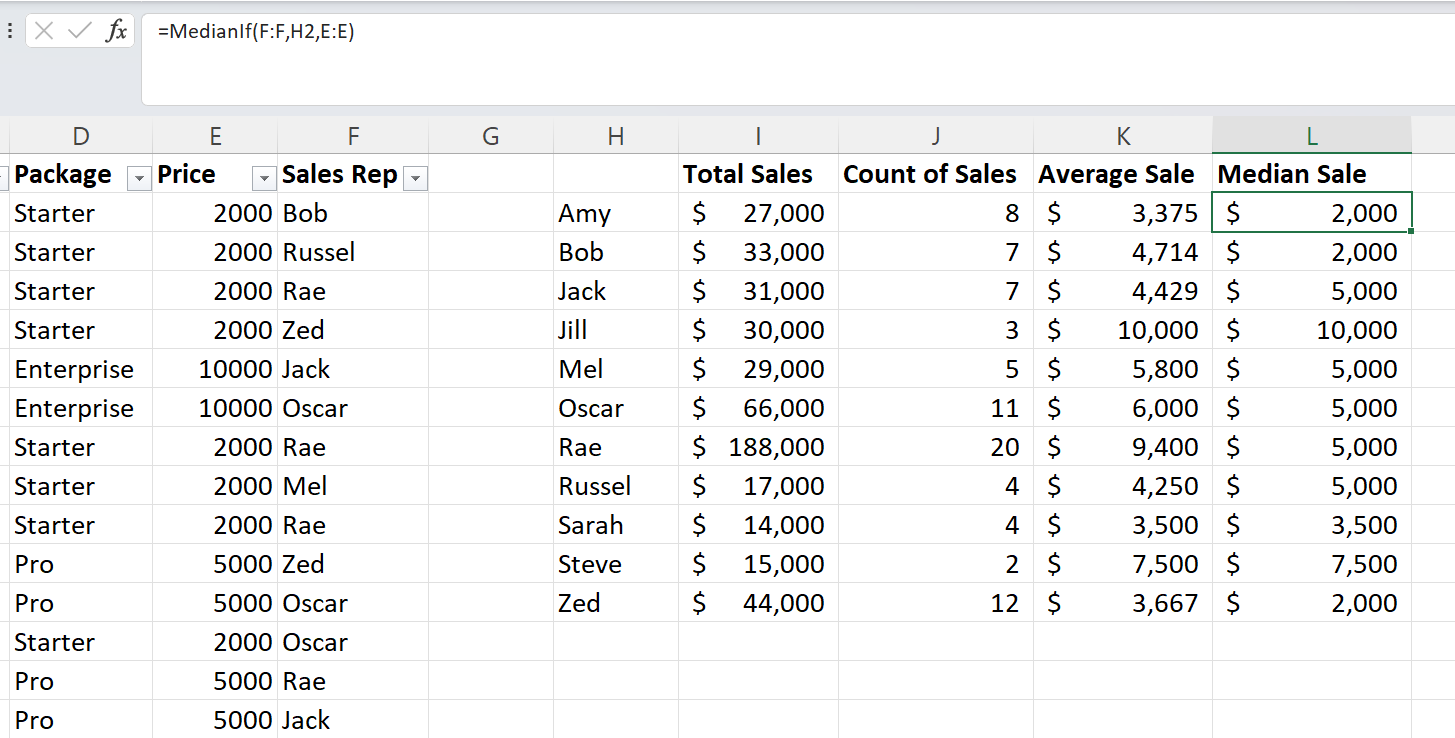Select Steve's Median Sale cell showing 7,500

tap(1311, 564)
